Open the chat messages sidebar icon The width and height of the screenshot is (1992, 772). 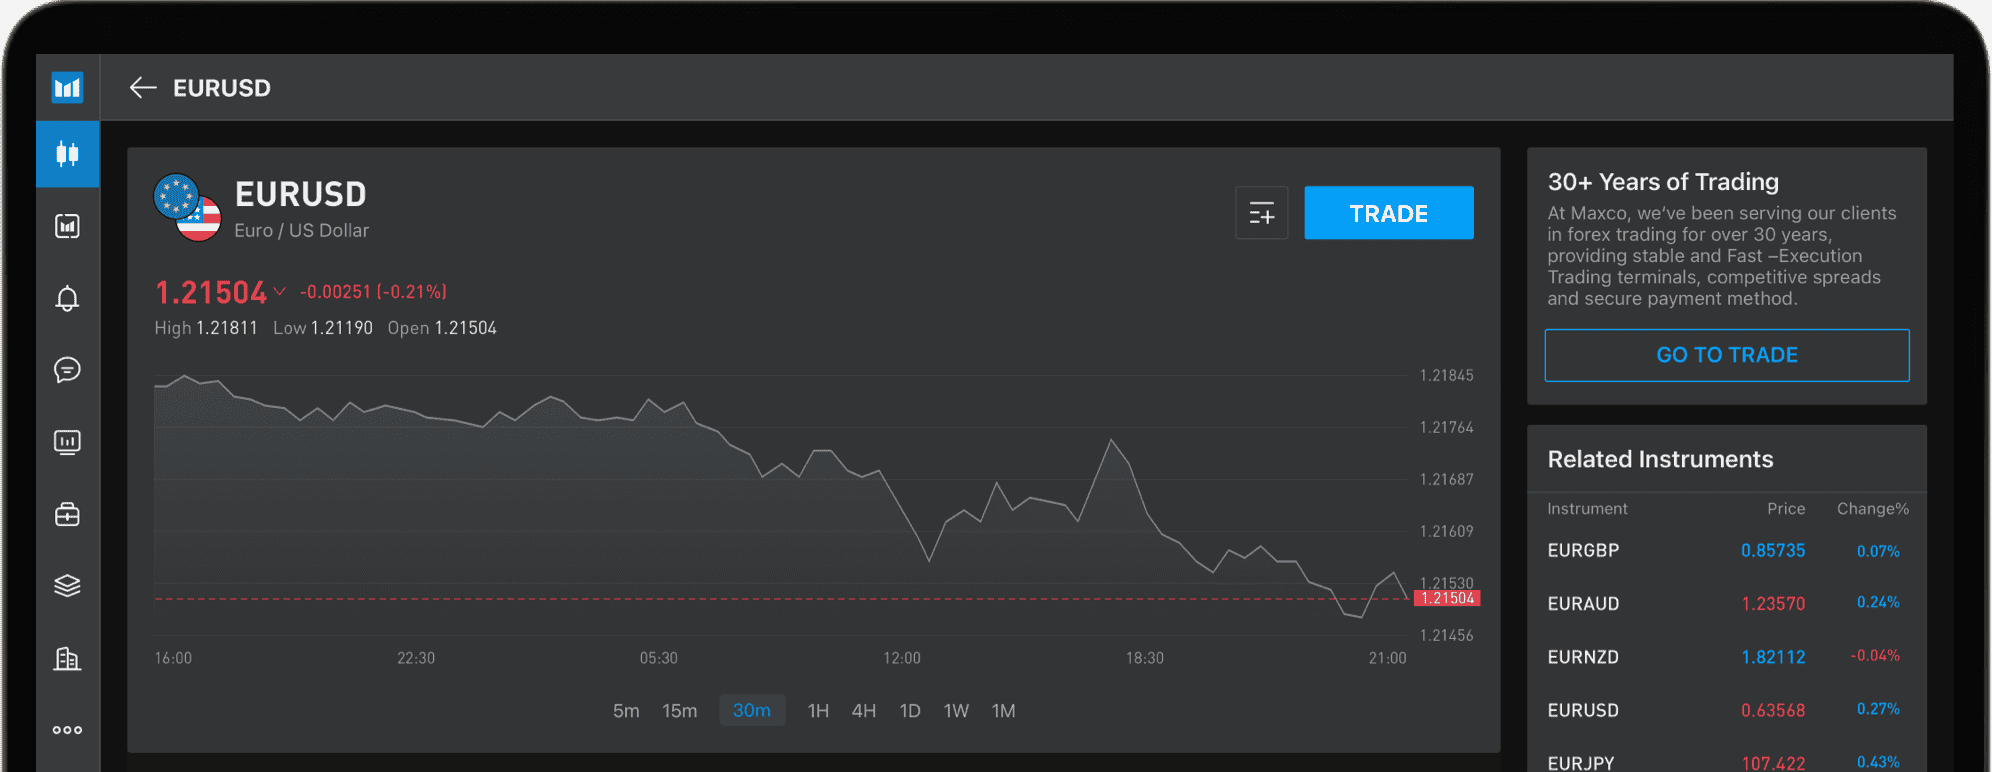click(x=67, y=370)
